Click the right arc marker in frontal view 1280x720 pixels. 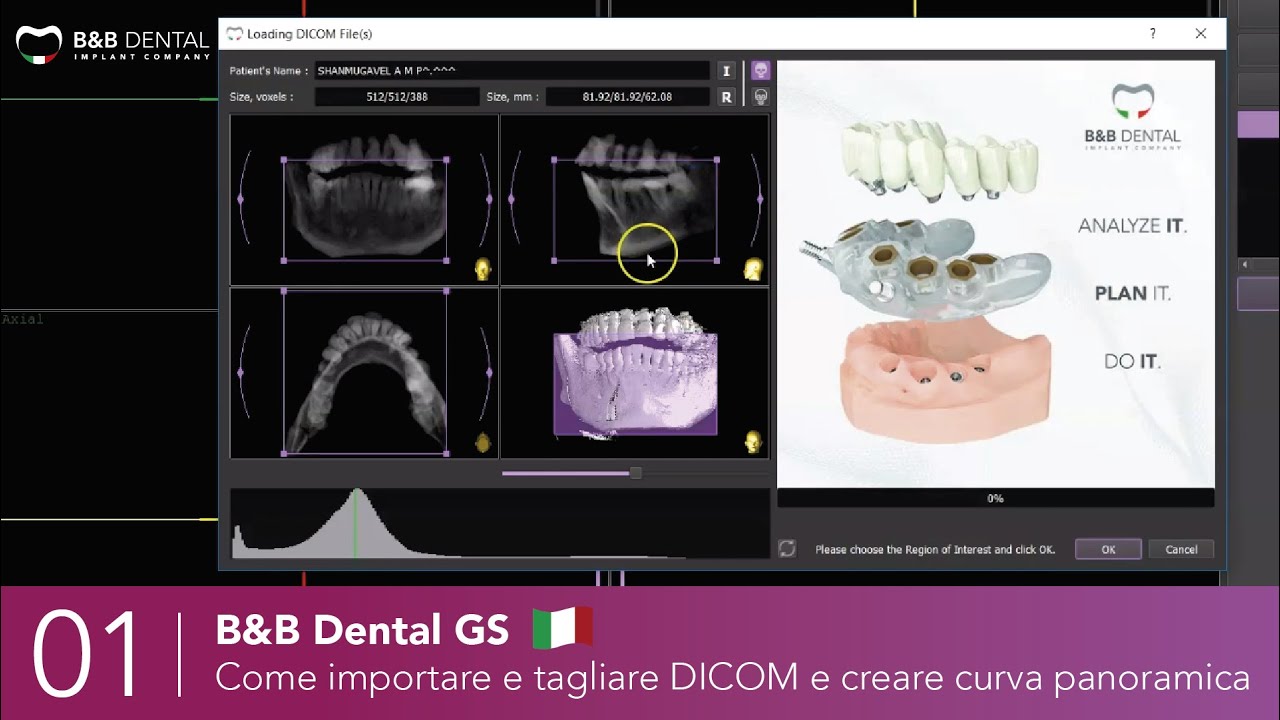489,199
